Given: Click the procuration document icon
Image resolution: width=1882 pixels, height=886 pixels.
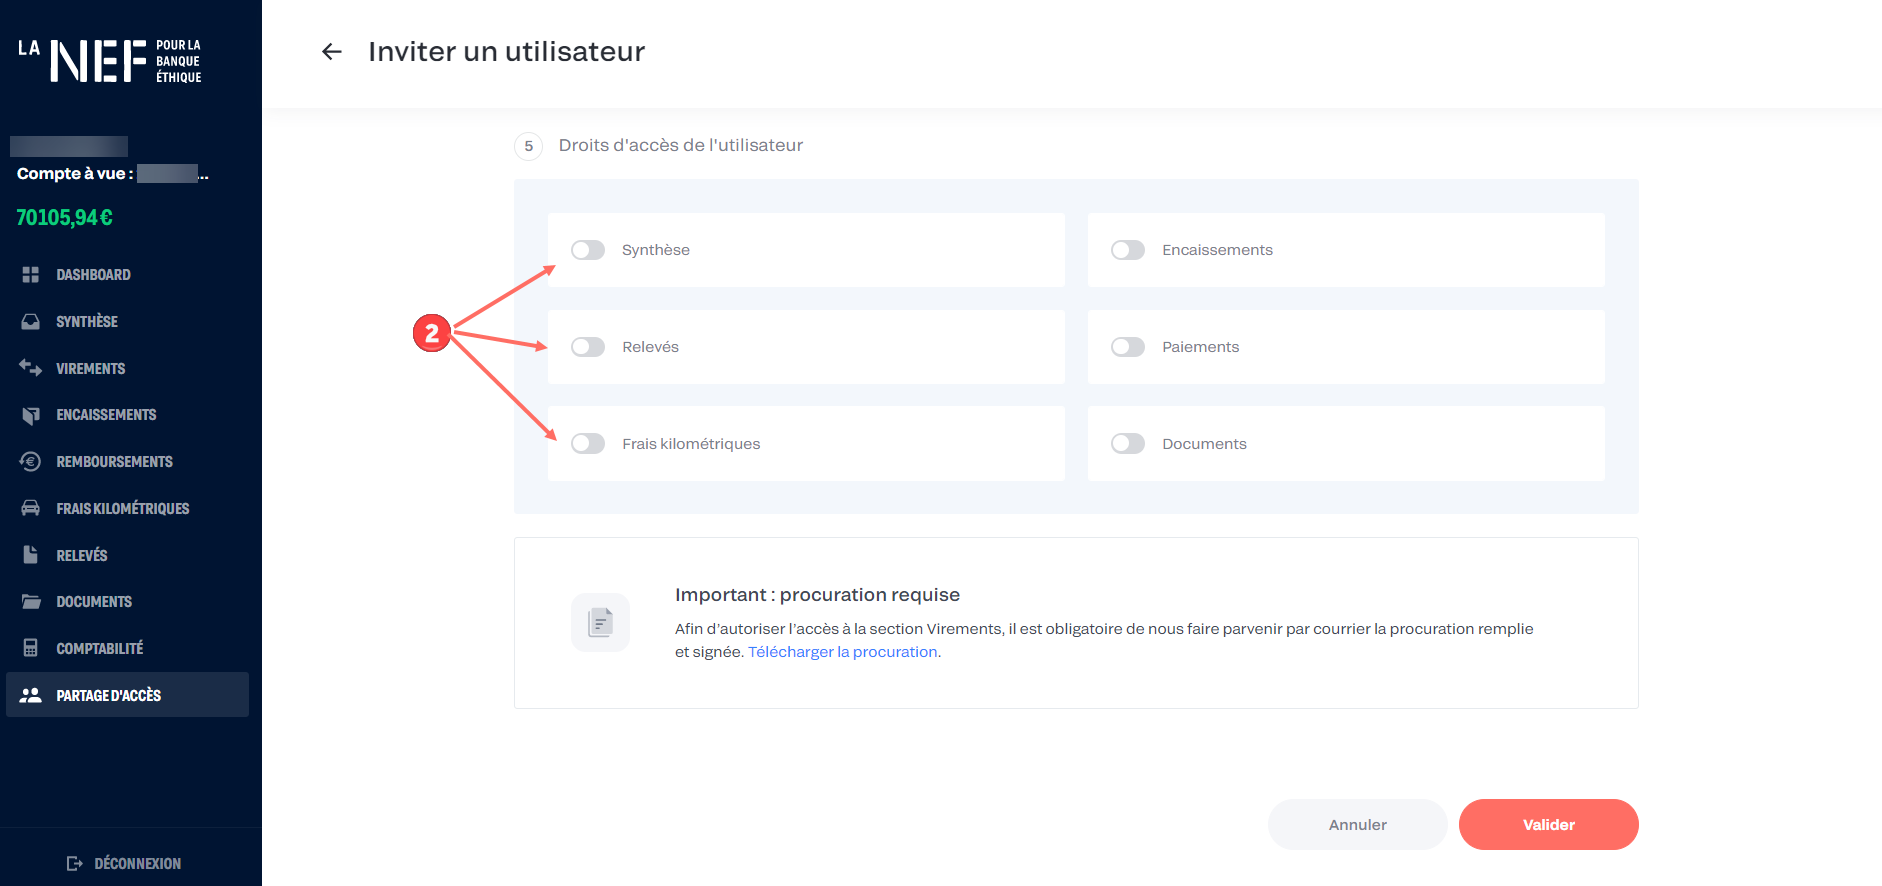Looking at the screenshot, I should click(x=600, y=622).
